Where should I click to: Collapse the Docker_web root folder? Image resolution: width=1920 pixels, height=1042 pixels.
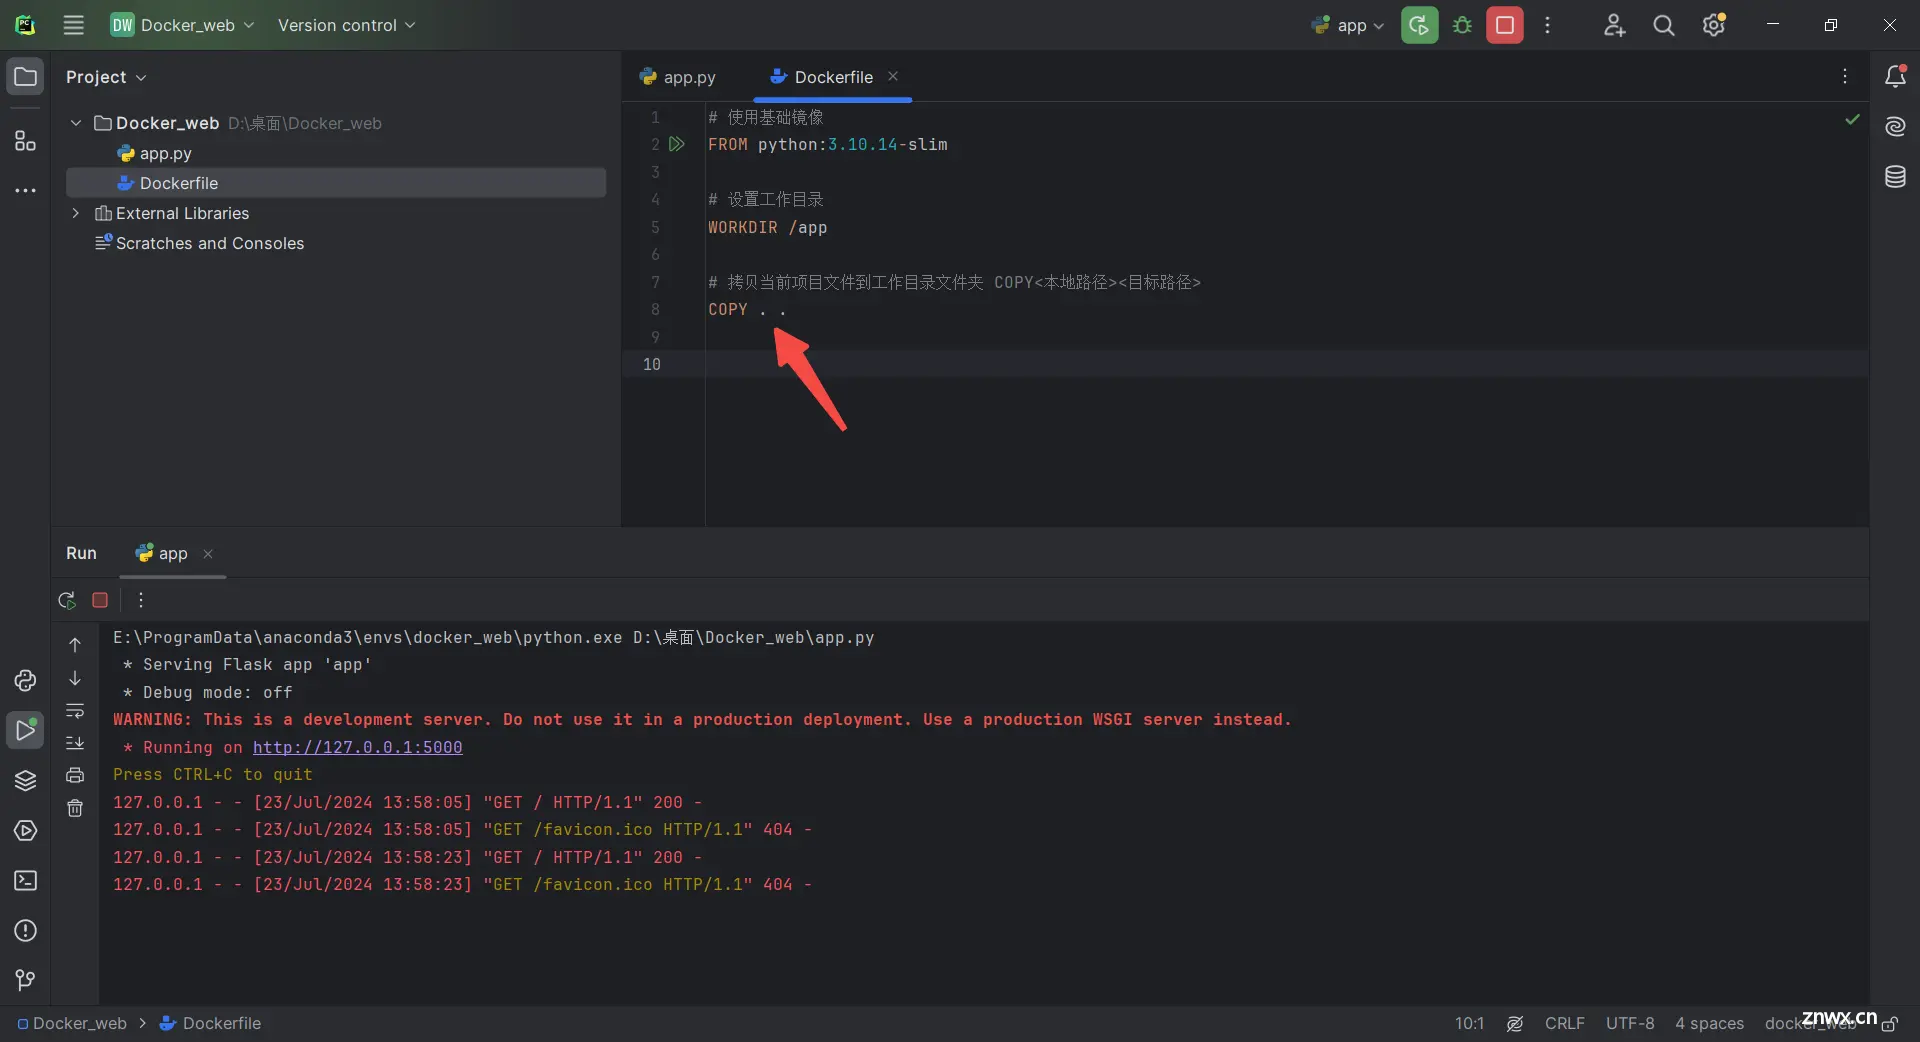click(75, 123)
